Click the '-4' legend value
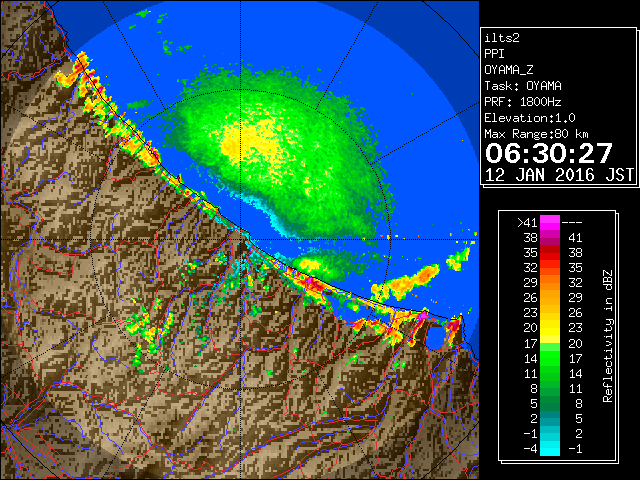 pyautogui.click(x=530, y=448)
